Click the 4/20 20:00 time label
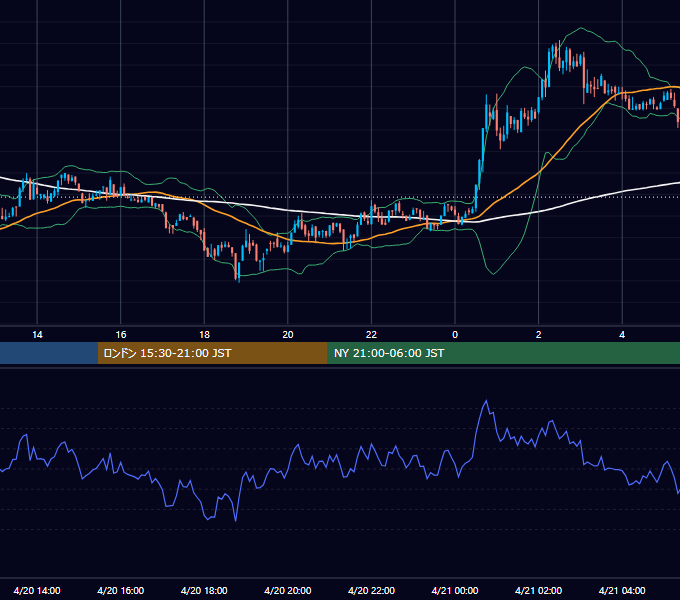The height and width of the screenshot is (600, 680). (288, 590)
